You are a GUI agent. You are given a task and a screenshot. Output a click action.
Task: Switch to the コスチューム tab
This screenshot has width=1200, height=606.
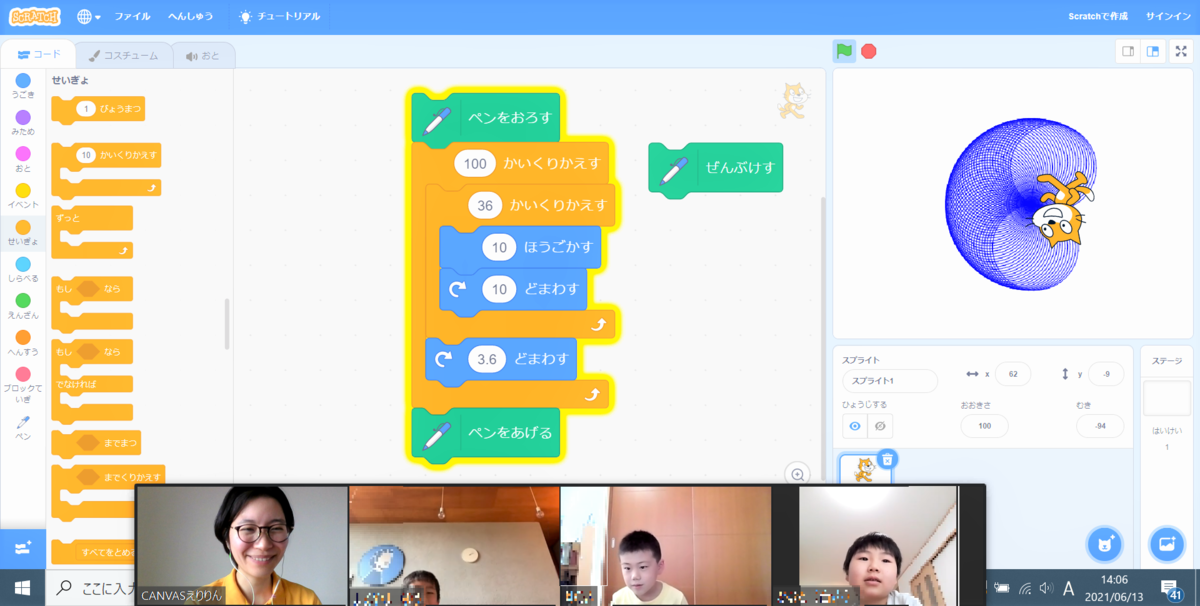pyautogui.click(x=122, y=56)
